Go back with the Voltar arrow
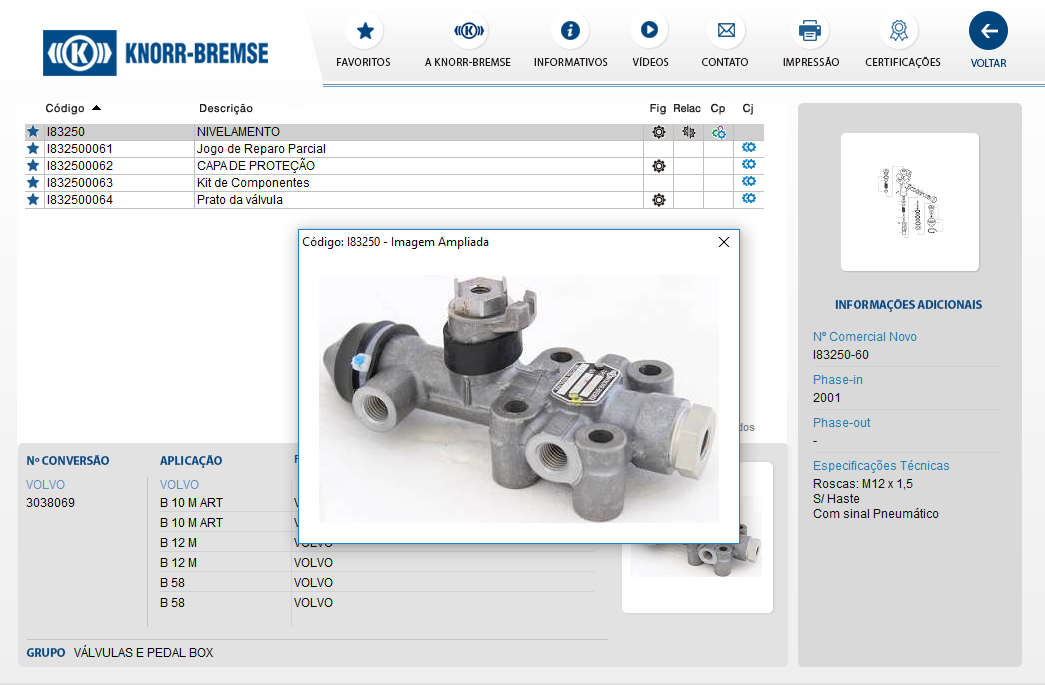Screen dimensions: 1045x685 (988, 31)
